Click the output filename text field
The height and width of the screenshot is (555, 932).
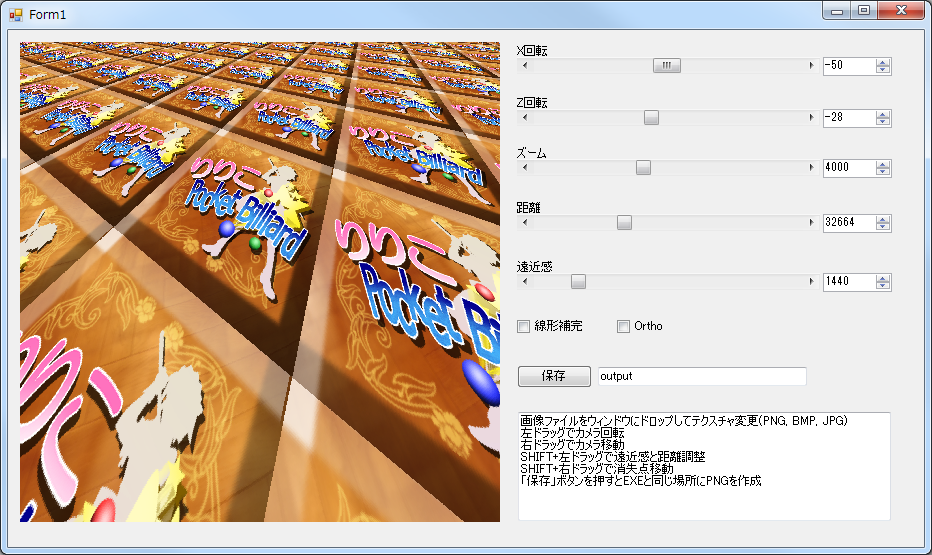pyautogui.click(x=702, y=376)
